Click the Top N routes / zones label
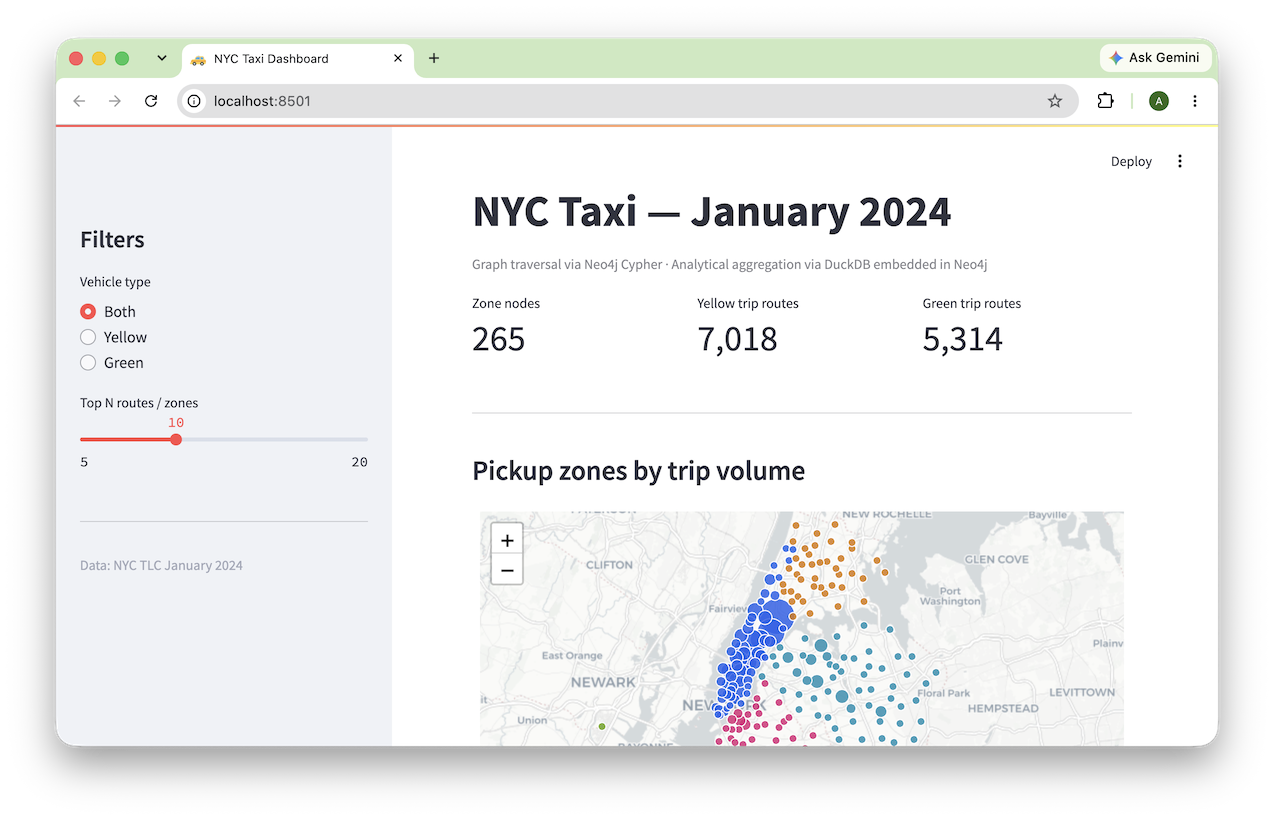Viewport: 1274px width, 820px height. point(139,403)
